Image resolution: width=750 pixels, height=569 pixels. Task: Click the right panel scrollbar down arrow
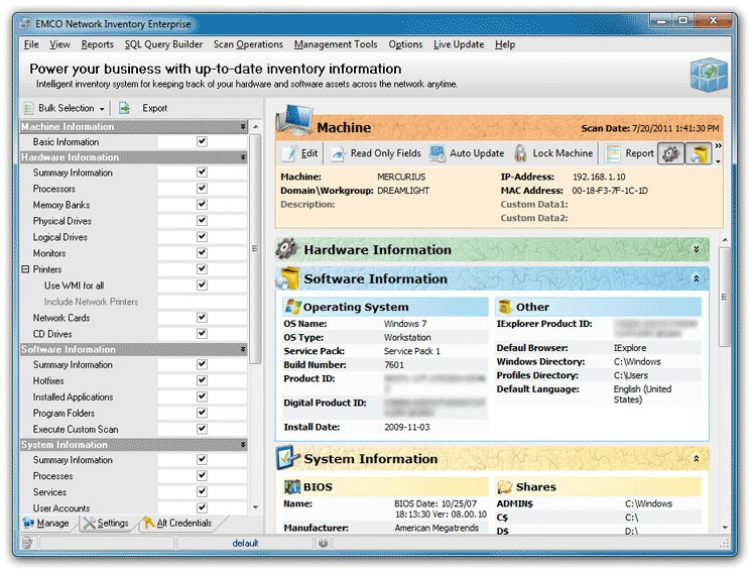pyautogui.click(x=725, y=527)
